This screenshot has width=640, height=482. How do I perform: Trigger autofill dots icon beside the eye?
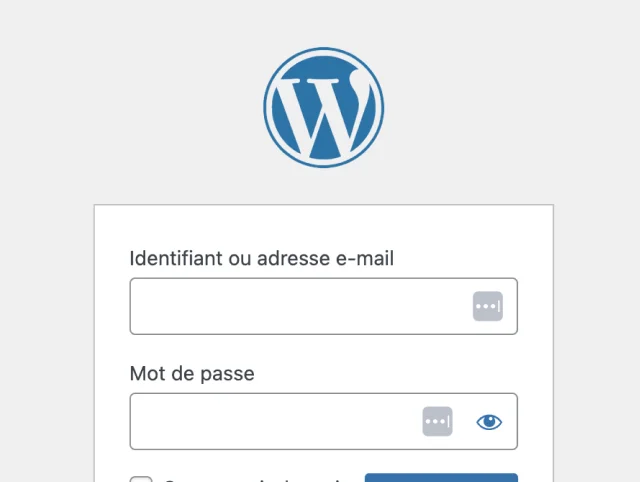point(437,421)
